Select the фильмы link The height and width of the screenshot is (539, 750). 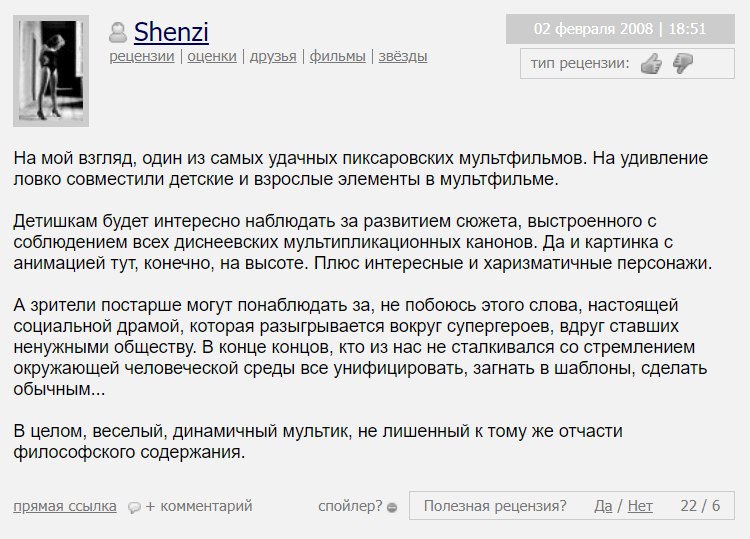337,57
